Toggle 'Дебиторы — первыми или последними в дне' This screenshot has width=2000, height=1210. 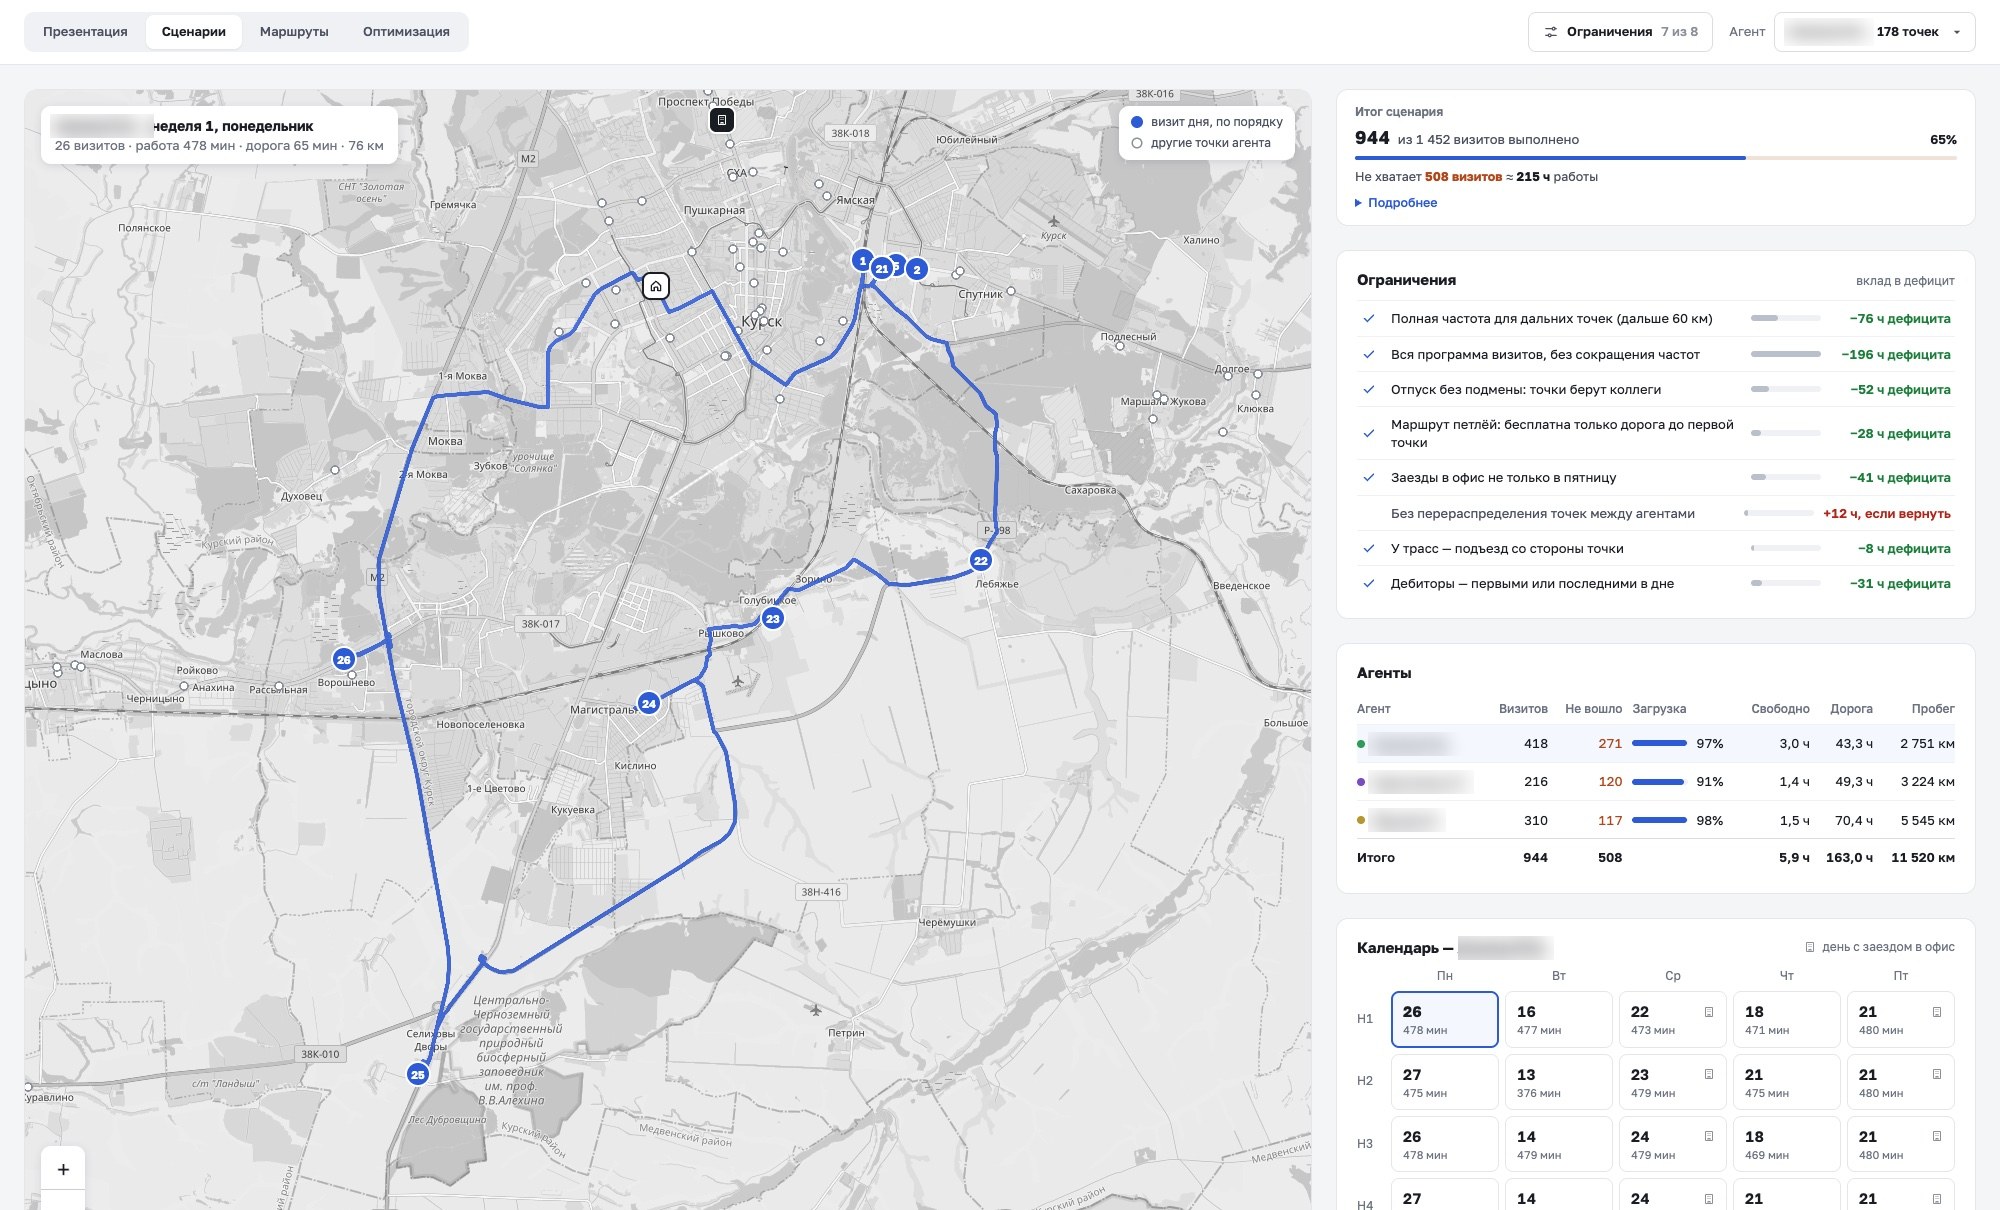[1369, 583]
